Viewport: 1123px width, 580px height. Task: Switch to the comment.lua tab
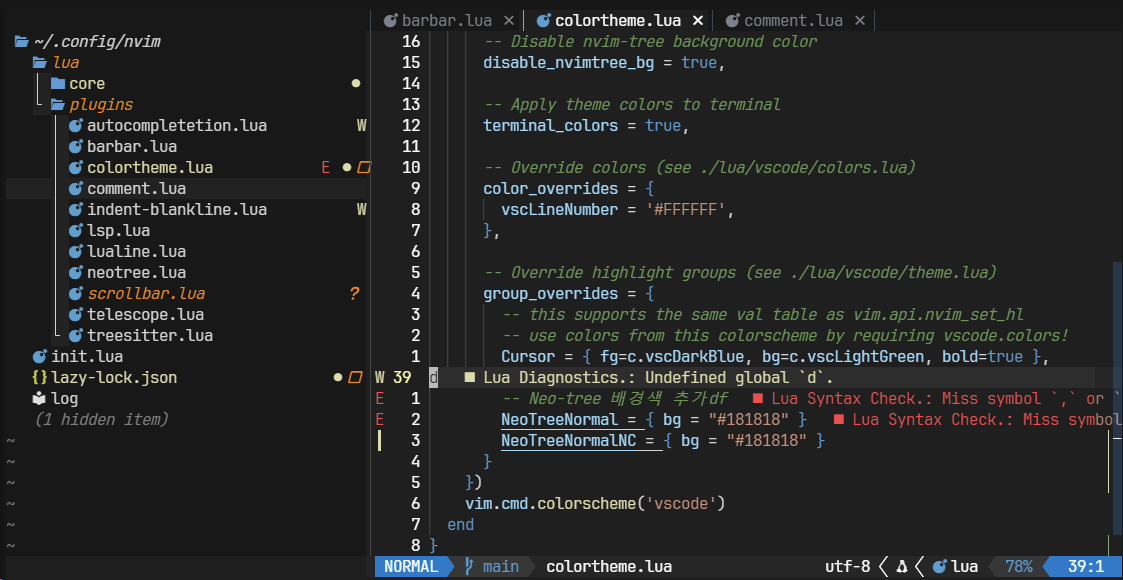[x=792, y=20]
